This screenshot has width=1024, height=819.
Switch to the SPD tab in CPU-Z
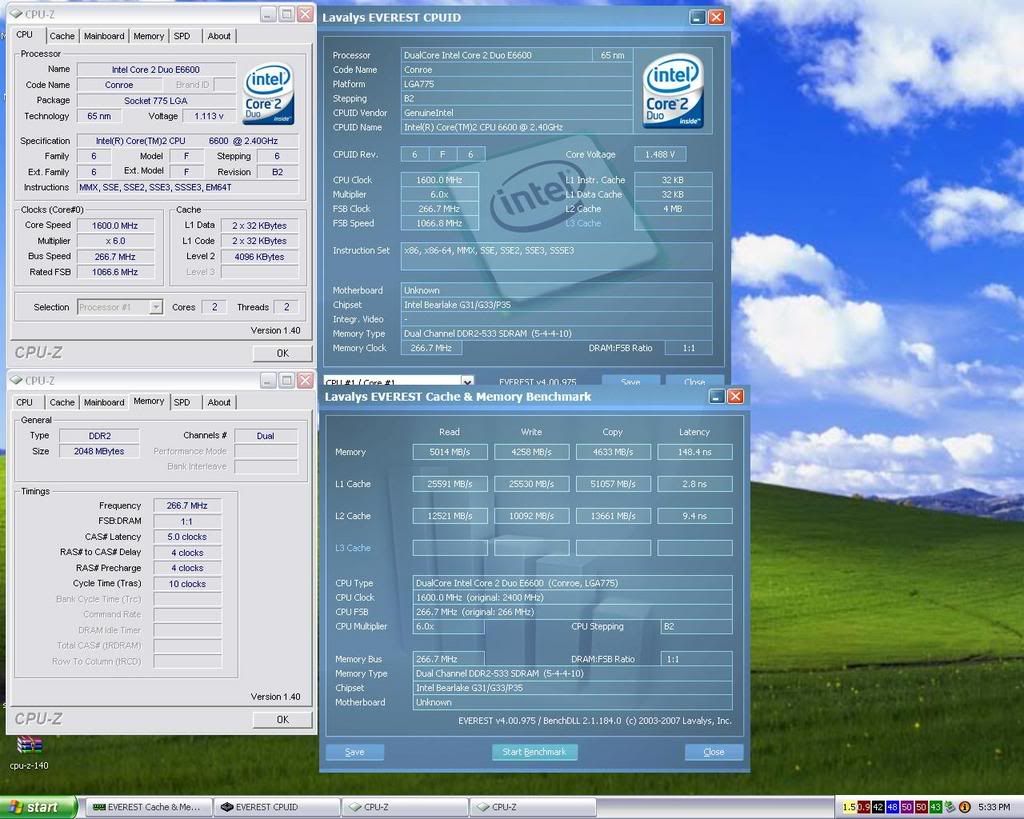coord(182,35)
